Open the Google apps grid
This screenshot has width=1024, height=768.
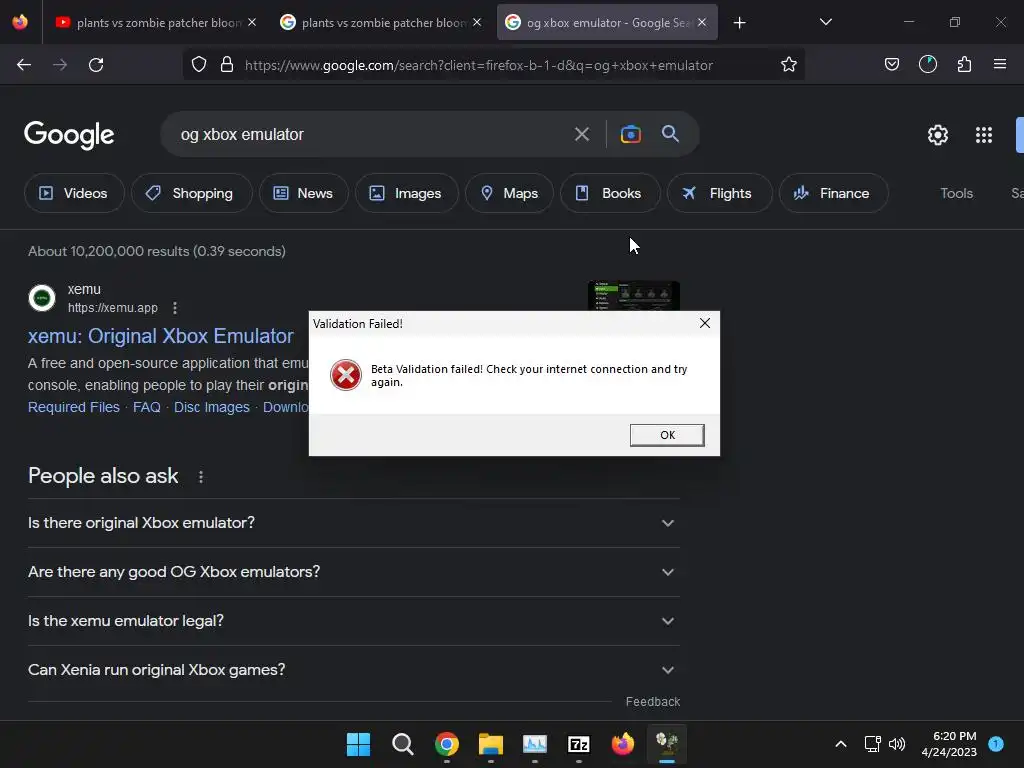click(984, 135)
